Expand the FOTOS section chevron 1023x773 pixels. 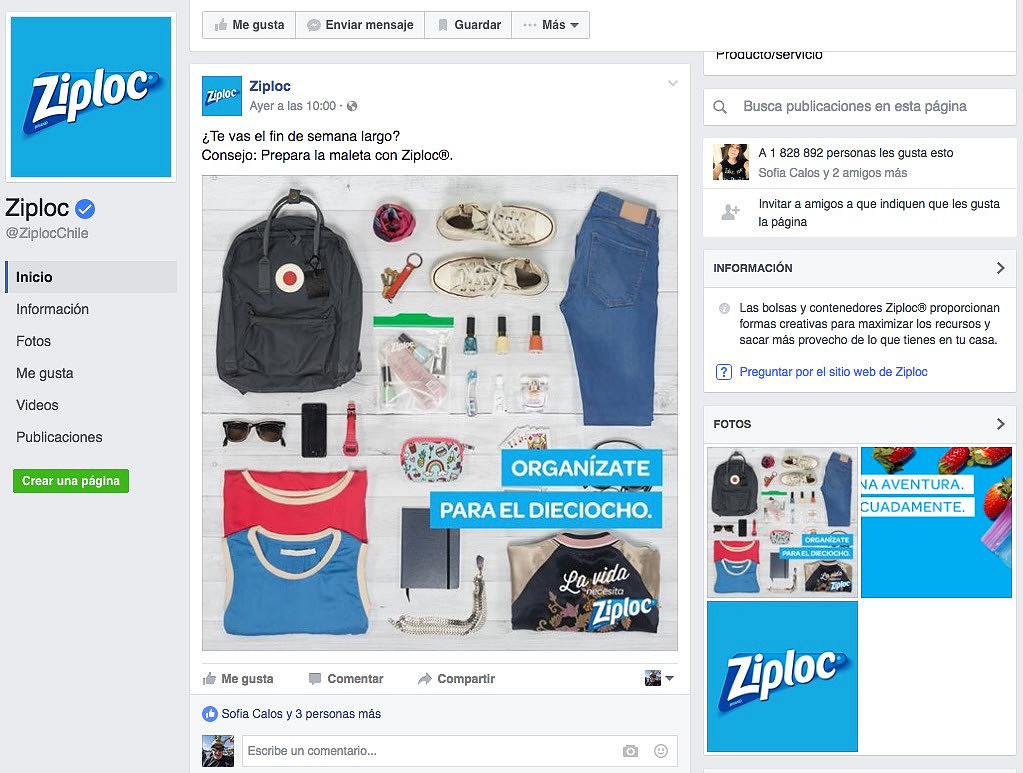click(x=1000, y=424)
